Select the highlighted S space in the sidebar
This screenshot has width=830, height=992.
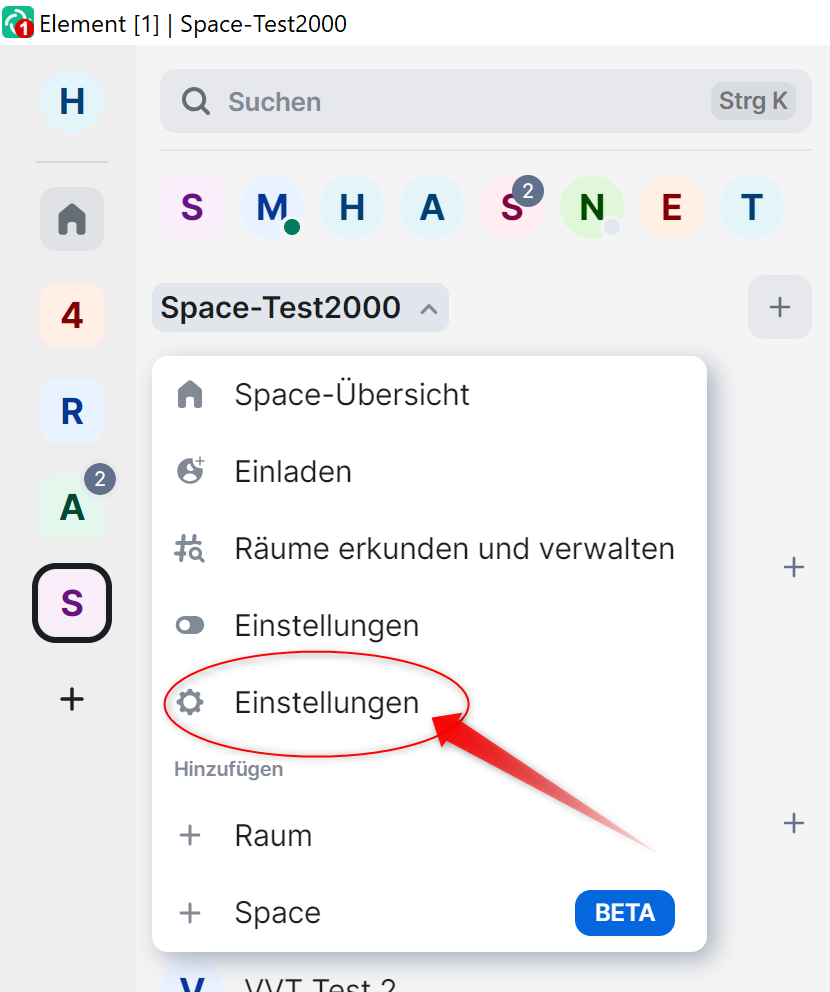(x=72, y=603)
